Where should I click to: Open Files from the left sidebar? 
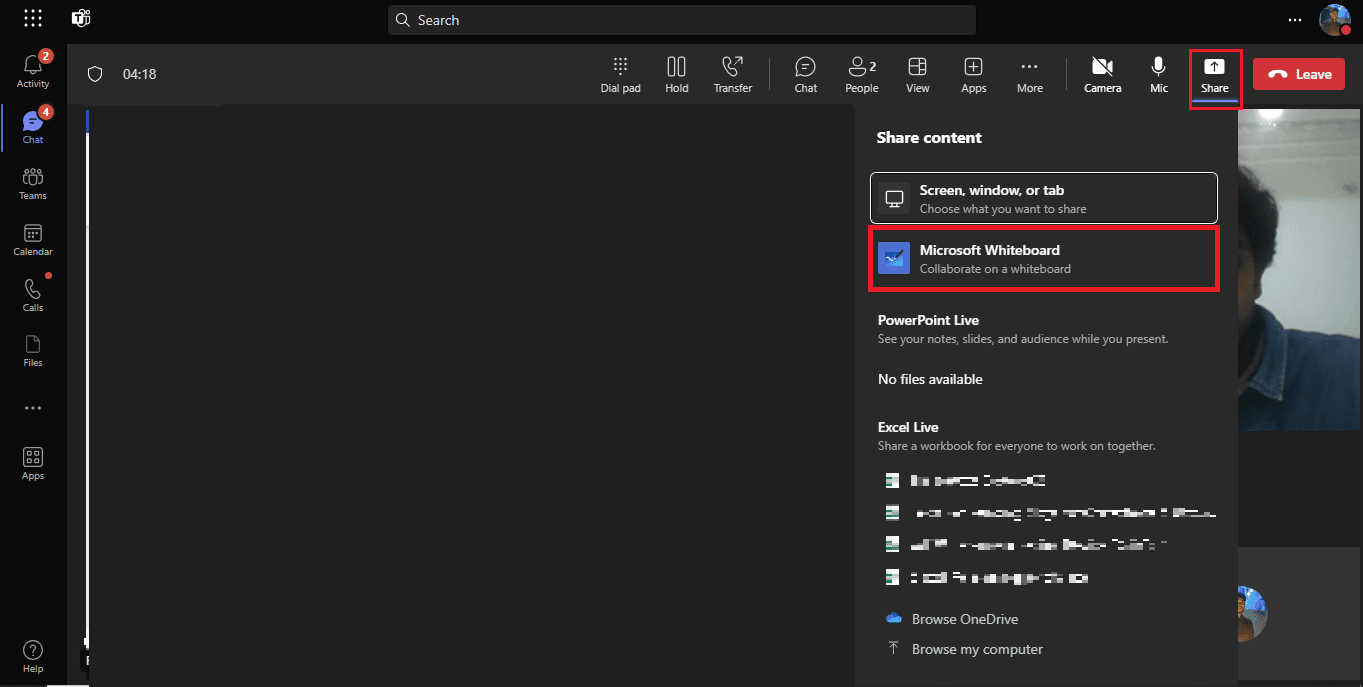pyautogui.click(x=32, y=350)
